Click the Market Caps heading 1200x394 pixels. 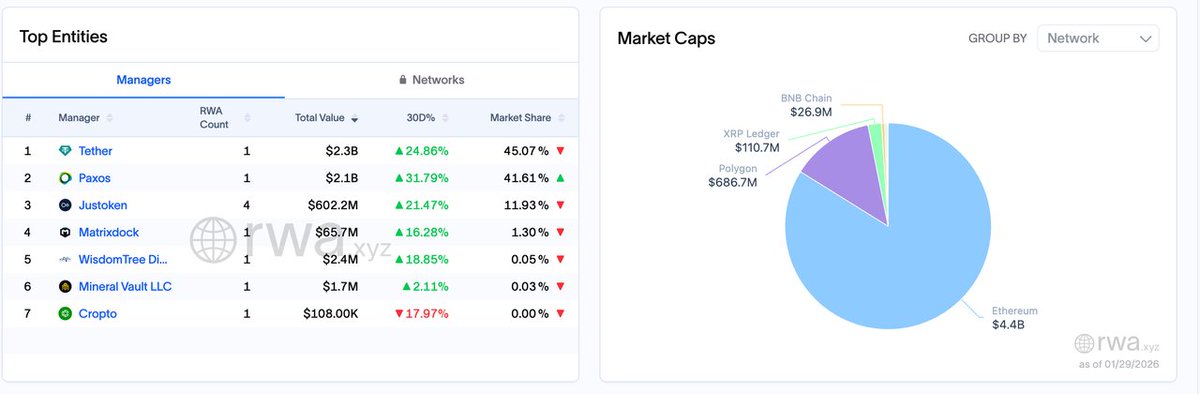pos(666,39)
